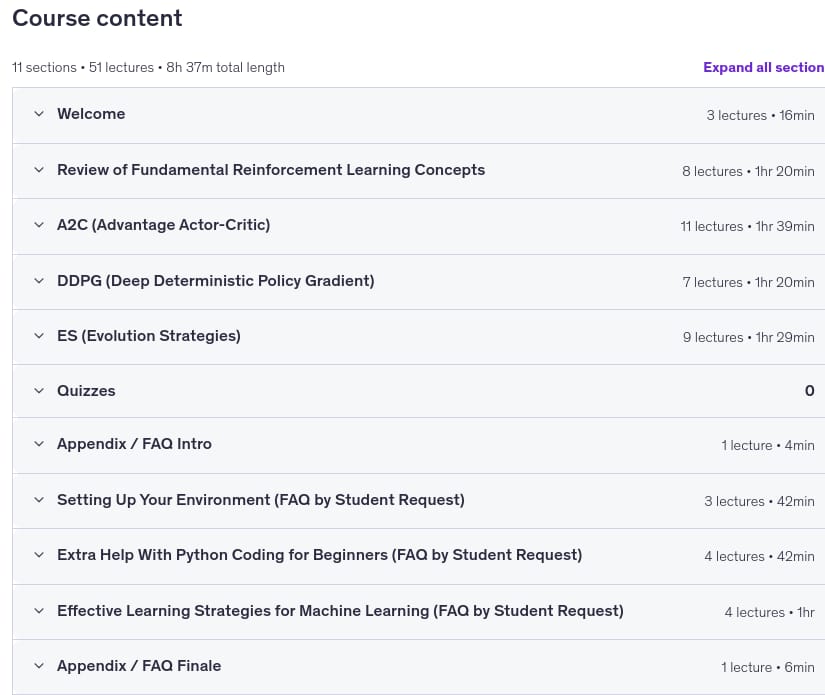Open the Welcome section title

pos(91,114)
